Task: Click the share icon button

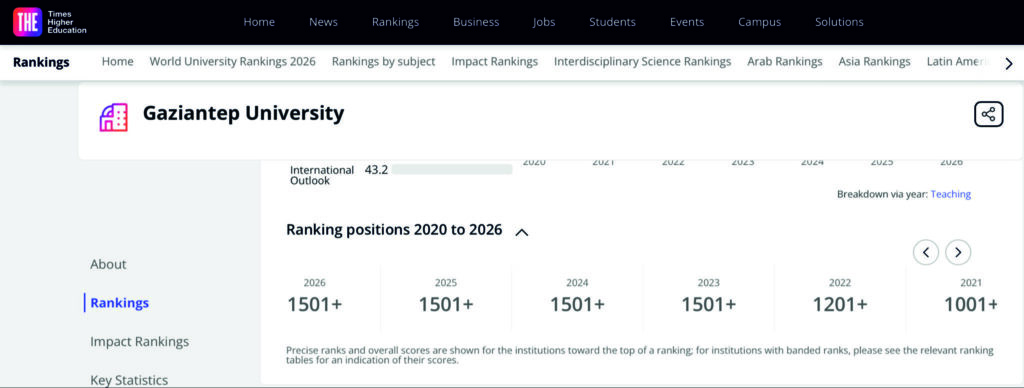Action: point(988,114)
